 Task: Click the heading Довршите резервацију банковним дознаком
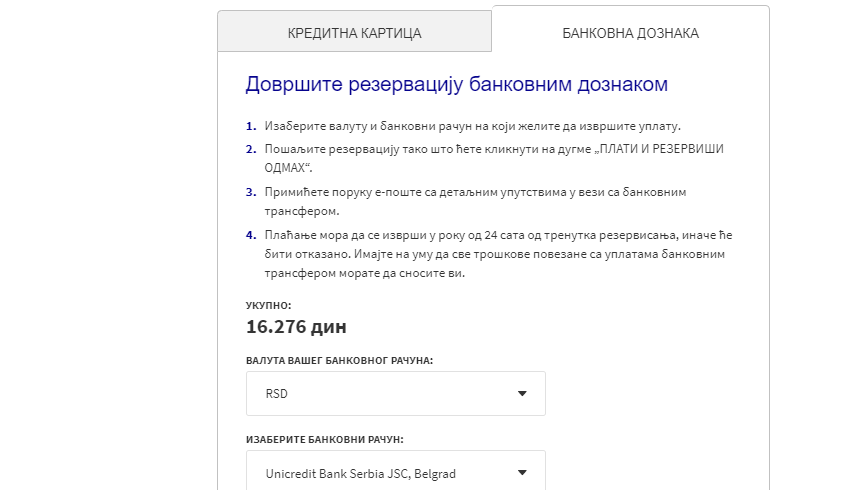pyautogui.click(x=456, y=84)
